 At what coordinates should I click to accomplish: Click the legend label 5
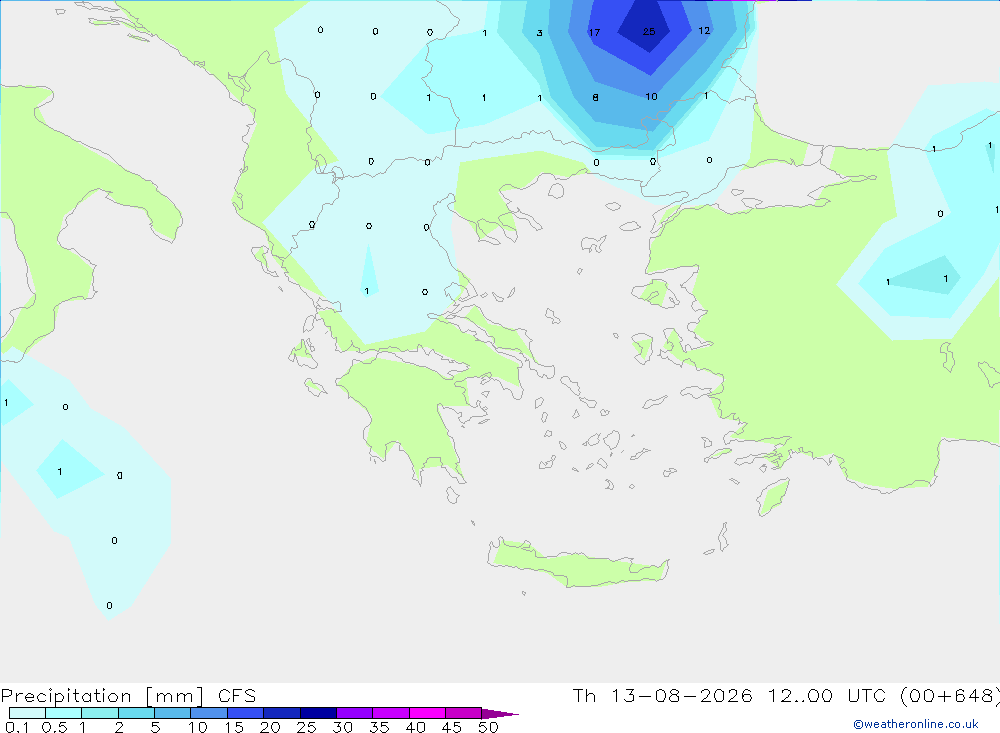(155, 727)
